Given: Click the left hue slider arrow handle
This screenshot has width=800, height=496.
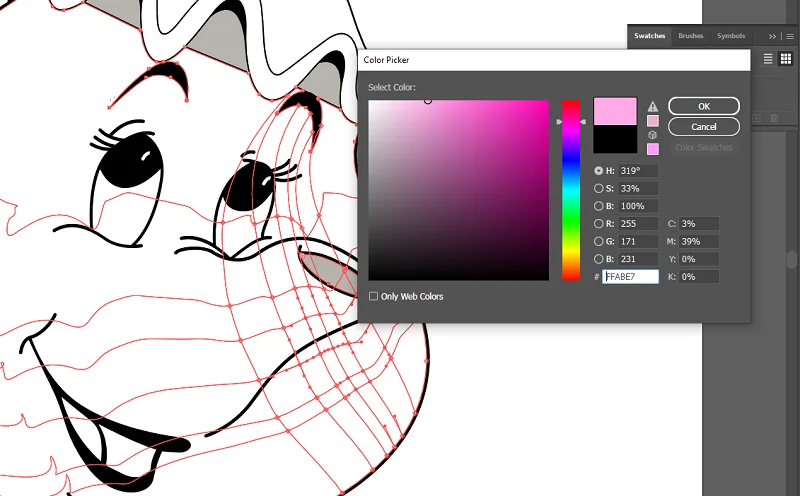Looking at the screenshot, I should tap(559, 122).
